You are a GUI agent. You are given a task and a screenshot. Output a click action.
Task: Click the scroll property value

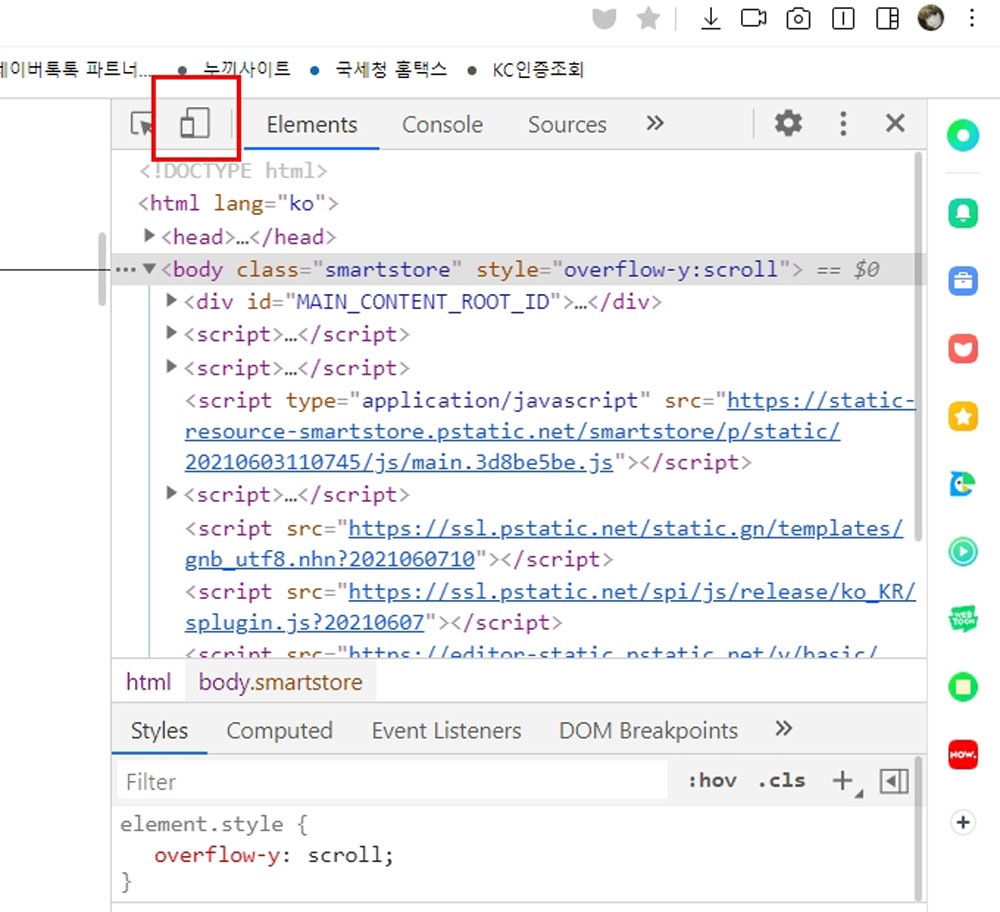(x=345, y=855)
